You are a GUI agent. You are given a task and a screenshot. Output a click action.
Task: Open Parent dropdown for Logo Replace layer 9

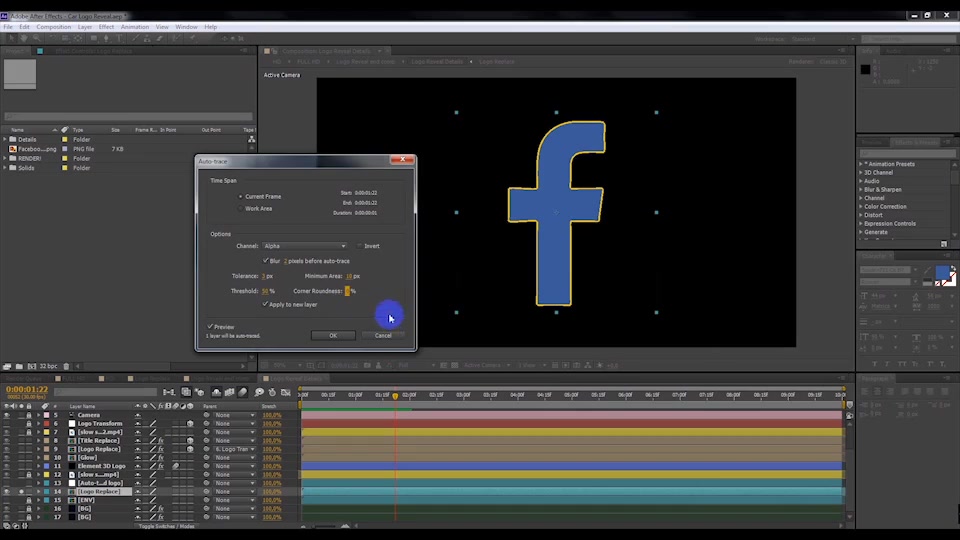point(234,449)
